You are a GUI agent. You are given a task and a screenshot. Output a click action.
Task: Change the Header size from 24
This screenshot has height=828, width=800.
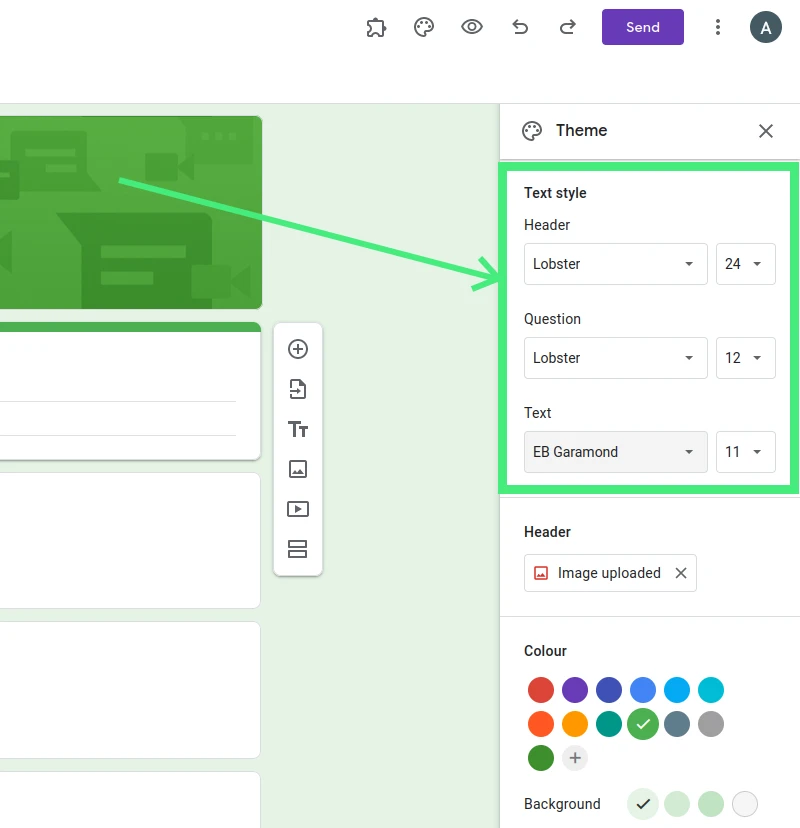point(745,264)
